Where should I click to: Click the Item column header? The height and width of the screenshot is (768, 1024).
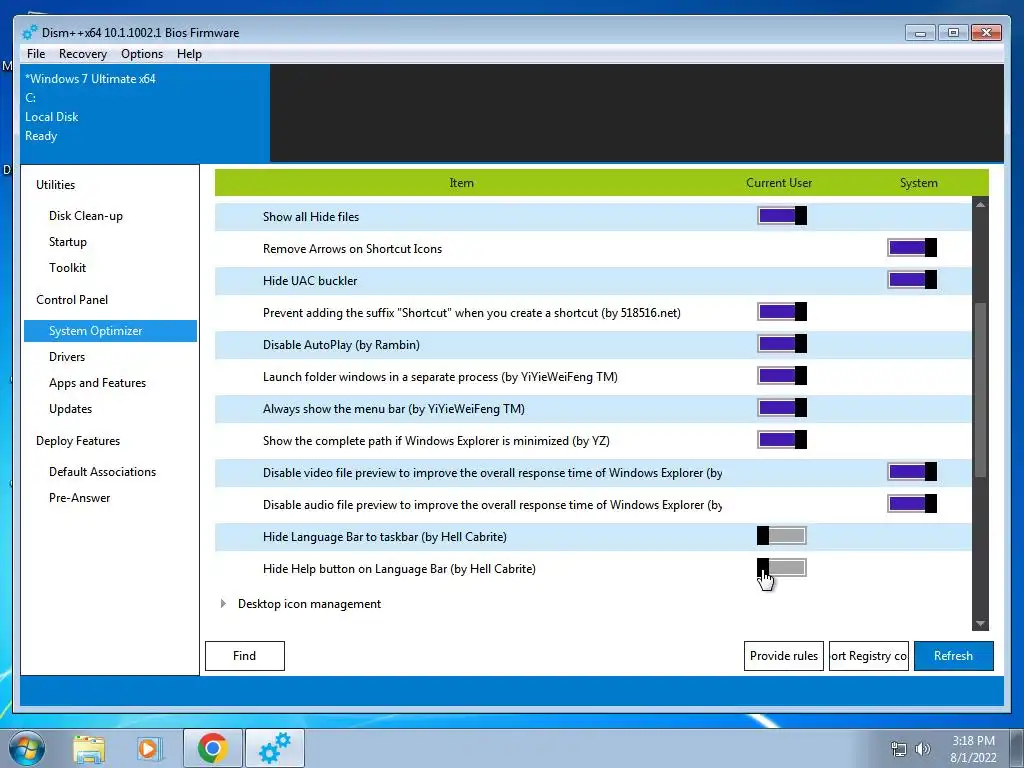[462, 183]
